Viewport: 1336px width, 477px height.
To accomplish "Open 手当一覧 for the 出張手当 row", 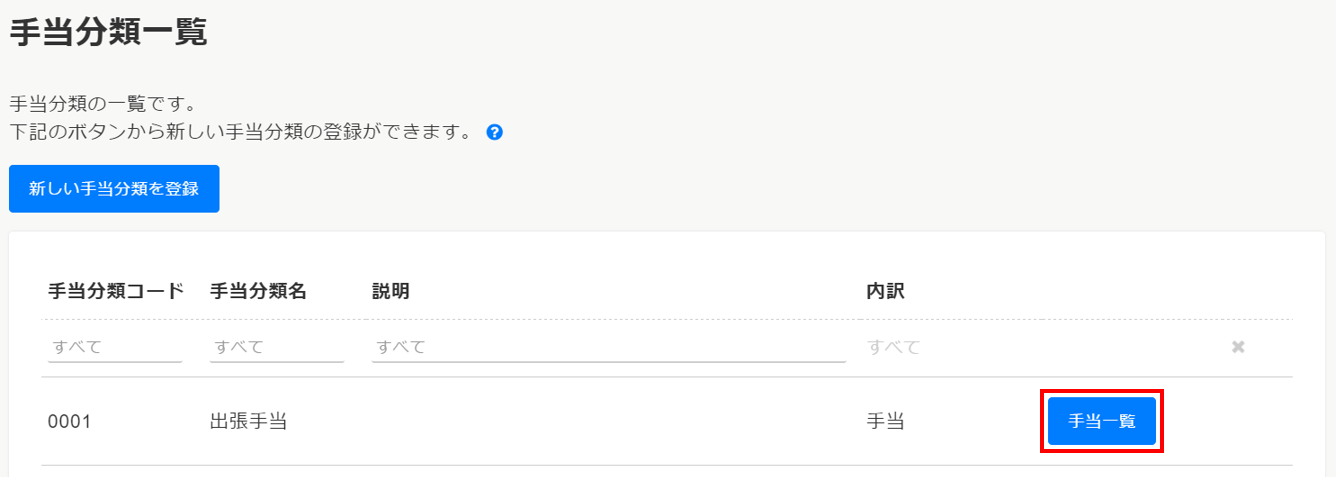I will point(1101,421).
